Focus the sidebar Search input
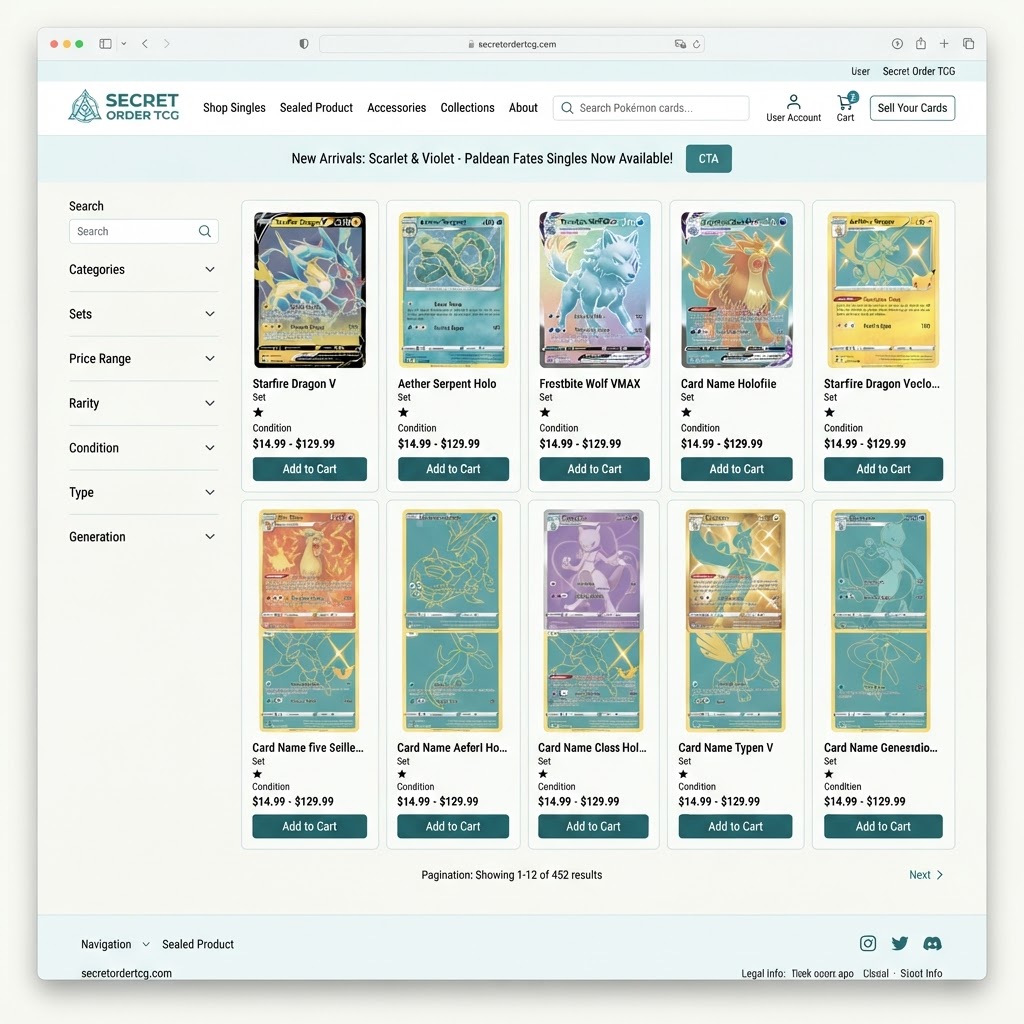Image resolution: width=1024 pixels, height=1024 pixels. (144, 231)
